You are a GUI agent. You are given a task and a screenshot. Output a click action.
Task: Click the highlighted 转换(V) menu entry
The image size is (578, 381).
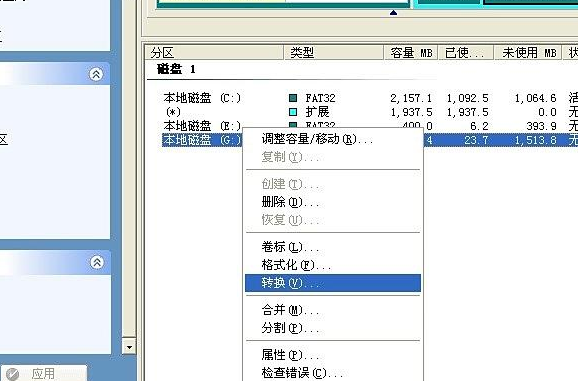333,283
